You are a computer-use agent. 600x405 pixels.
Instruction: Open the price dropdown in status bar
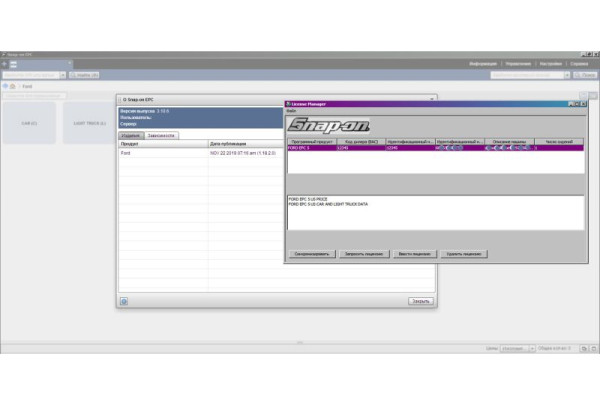[530, 347]
